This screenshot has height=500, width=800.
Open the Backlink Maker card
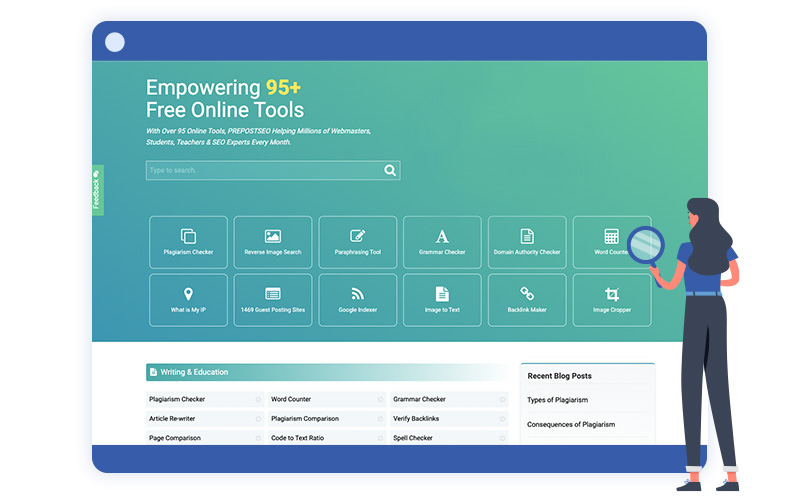527,300
